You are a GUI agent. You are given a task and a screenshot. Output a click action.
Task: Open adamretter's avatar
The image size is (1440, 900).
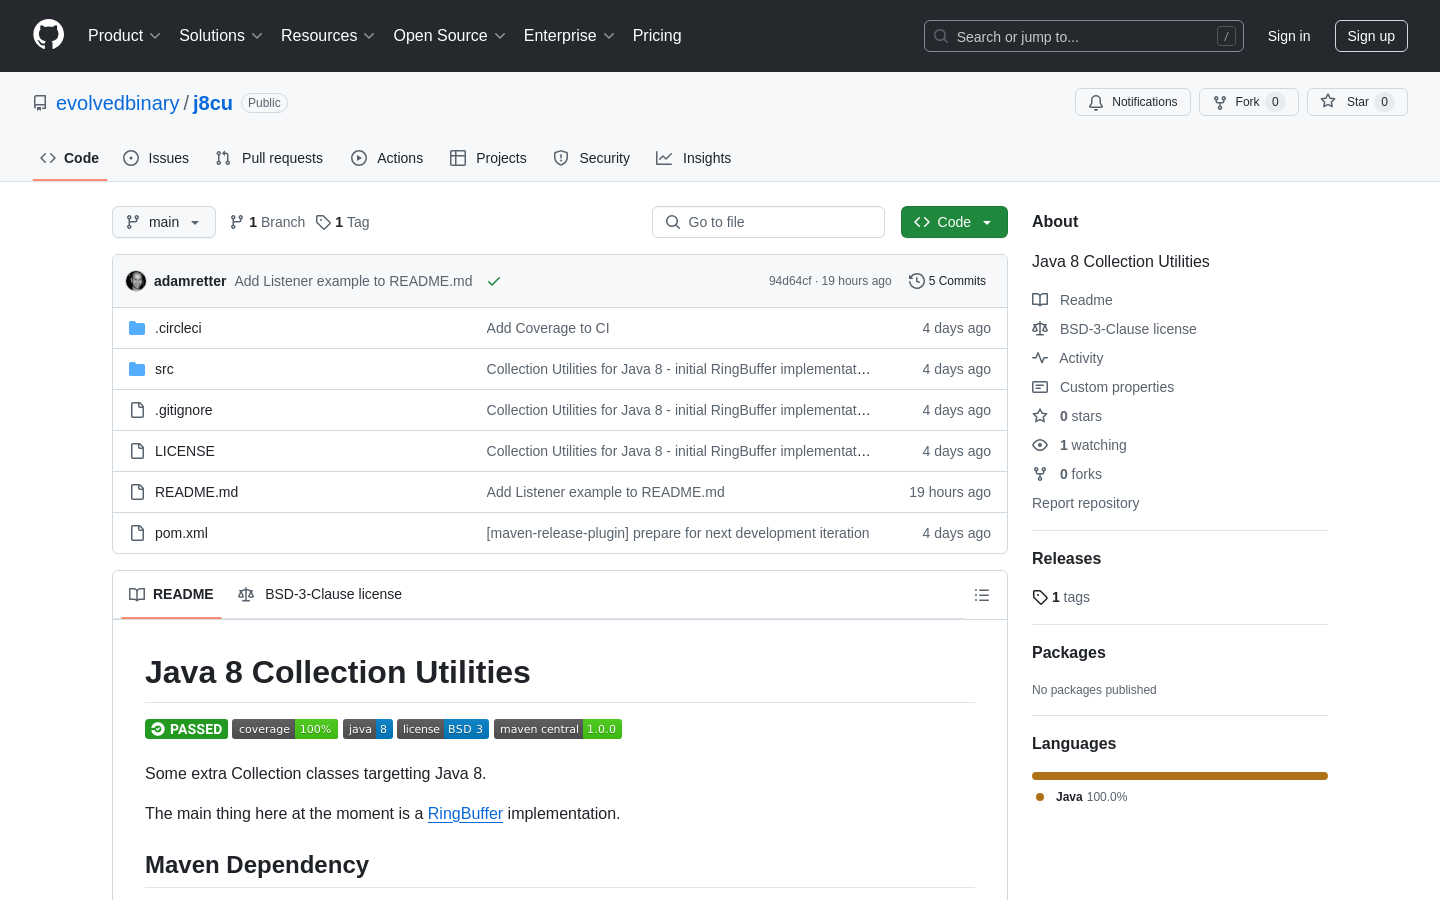[x=136, y=281]
